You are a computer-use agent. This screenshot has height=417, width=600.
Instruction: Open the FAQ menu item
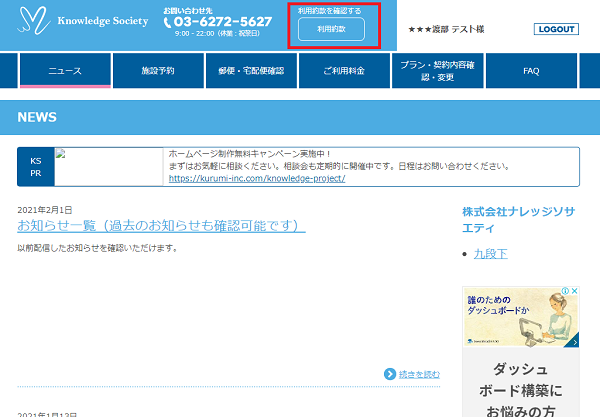tap(531, 71)
